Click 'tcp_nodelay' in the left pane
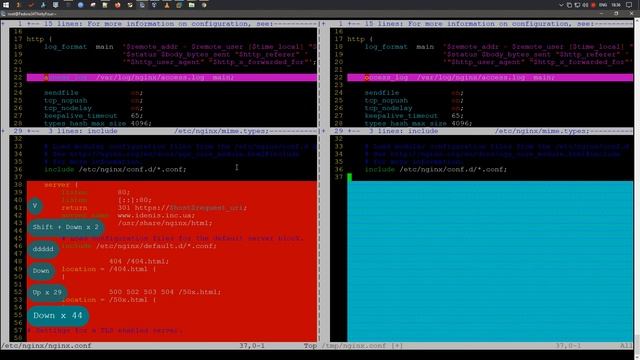Screen dimensions: 640x360 (x=68, y=108)
